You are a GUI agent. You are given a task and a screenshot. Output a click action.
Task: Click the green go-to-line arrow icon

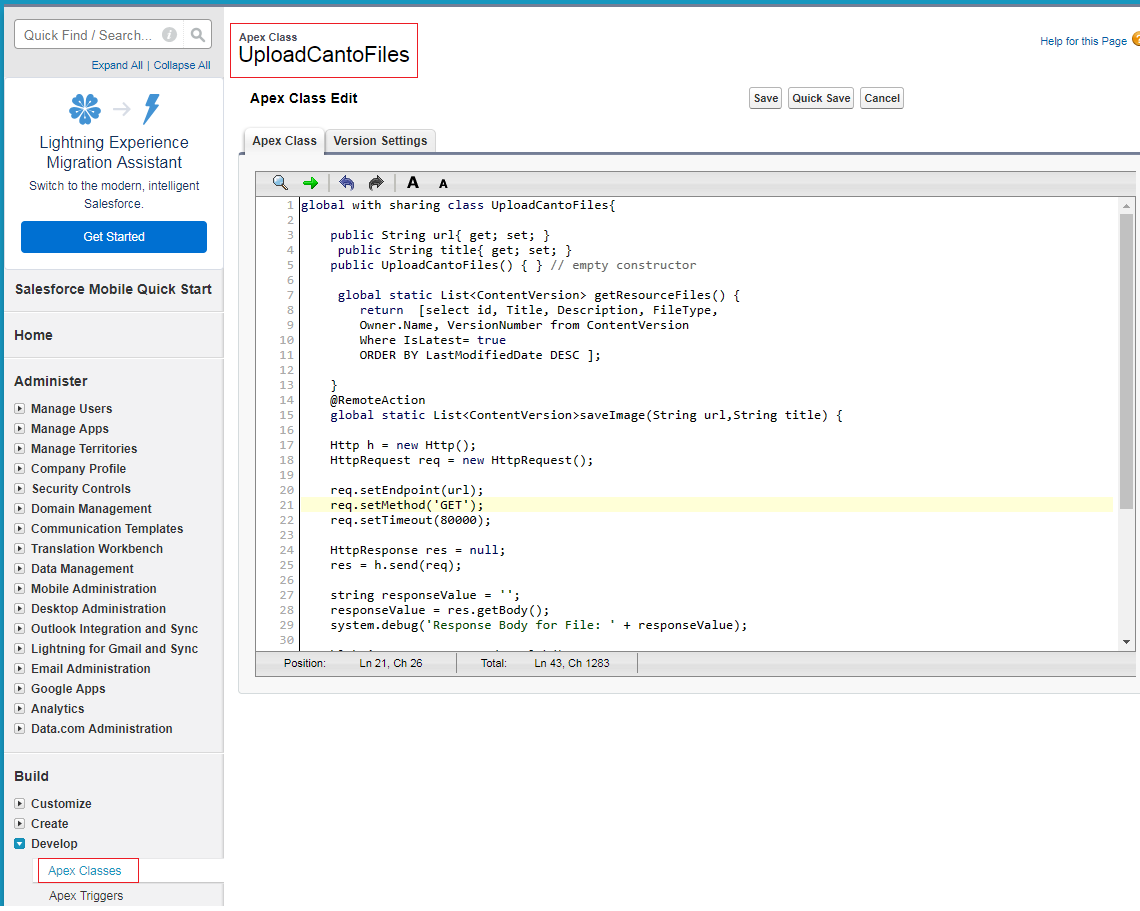tap(310, 183)
